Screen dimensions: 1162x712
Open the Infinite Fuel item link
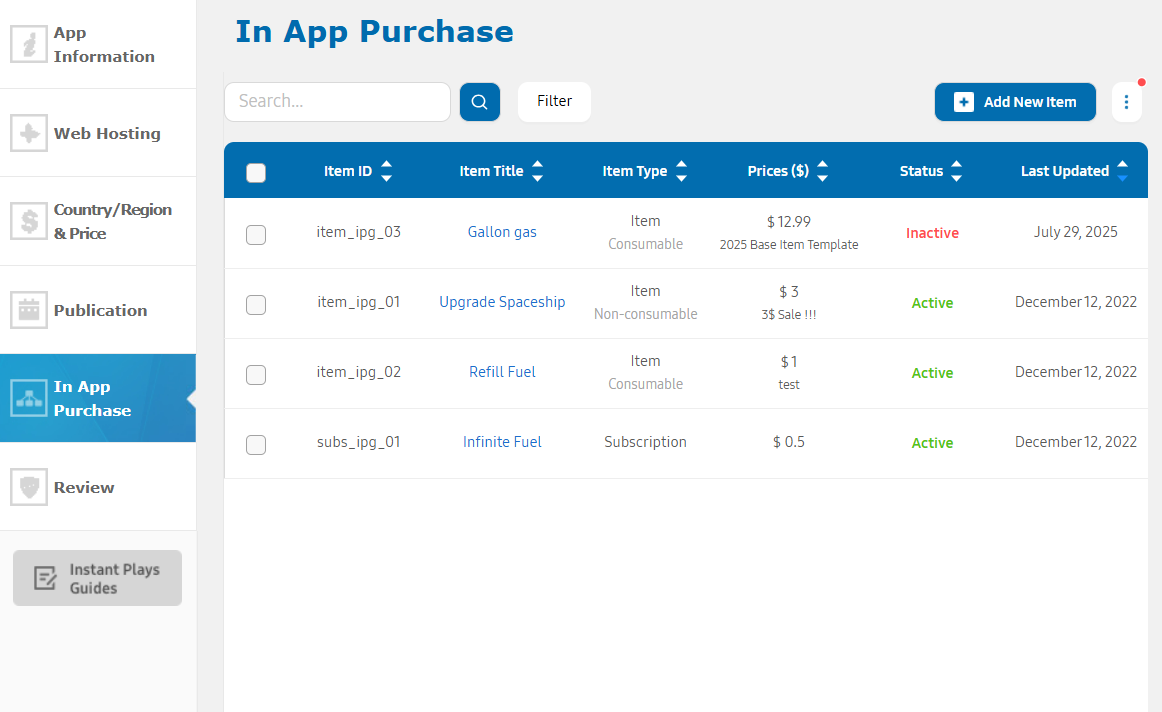[x=502, y=442]
